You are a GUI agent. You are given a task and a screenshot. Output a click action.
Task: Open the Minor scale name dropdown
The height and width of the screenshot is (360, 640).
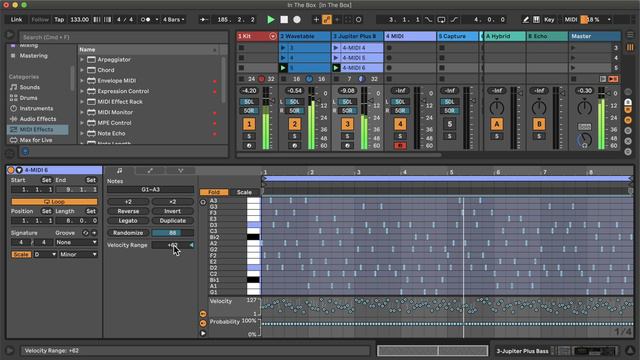[x=78, y=254]
